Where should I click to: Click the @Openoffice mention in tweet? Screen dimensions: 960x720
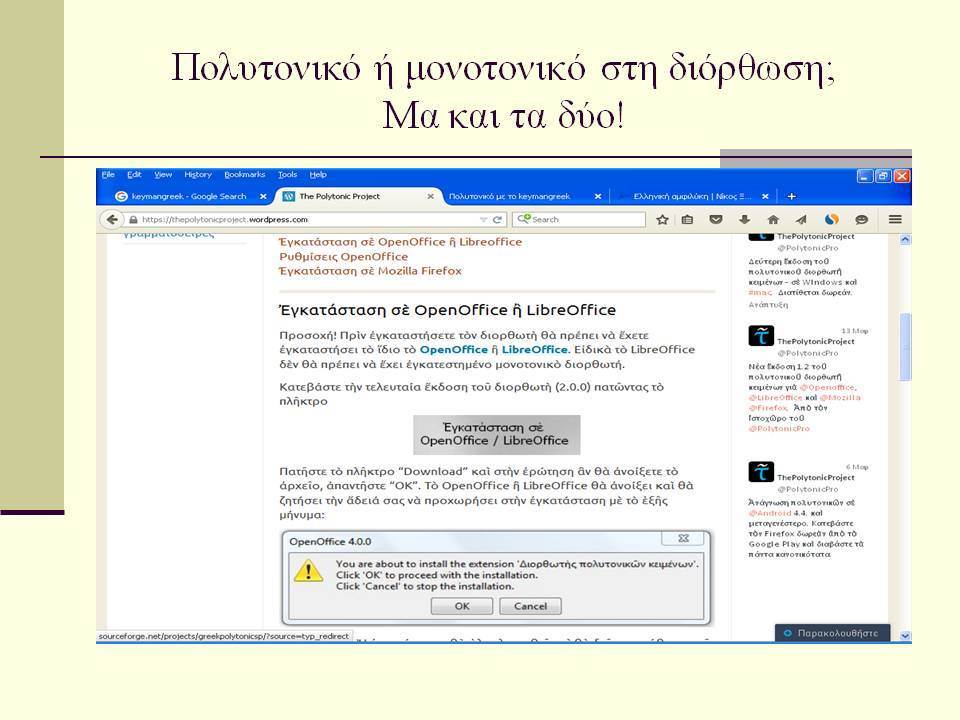[828, 387]
